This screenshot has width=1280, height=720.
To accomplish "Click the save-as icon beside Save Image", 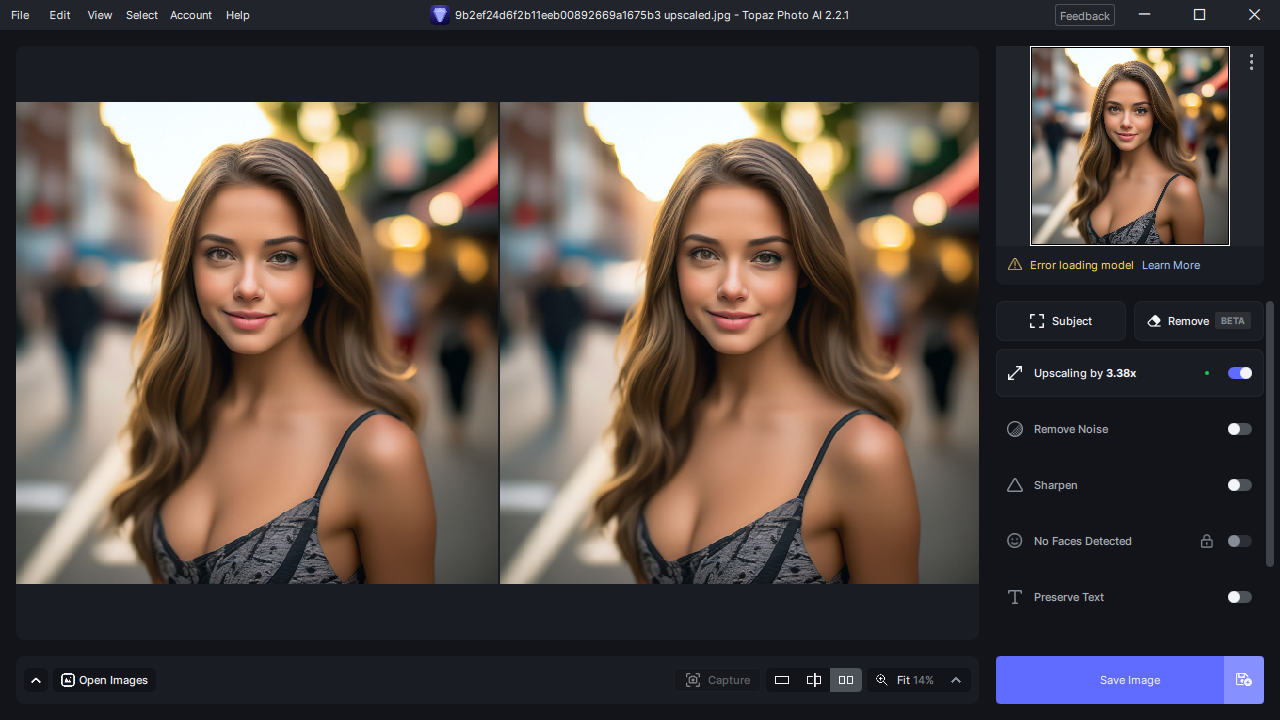I will (x=1243, y=680).
